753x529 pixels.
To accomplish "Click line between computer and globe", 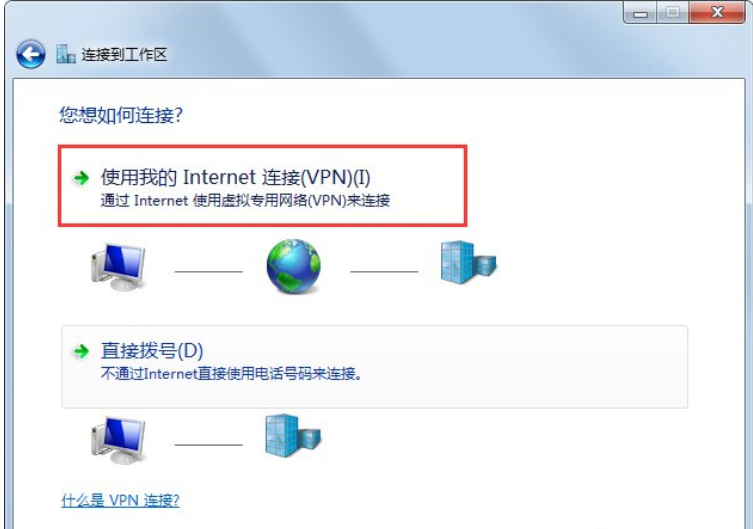I will [208, 272].
